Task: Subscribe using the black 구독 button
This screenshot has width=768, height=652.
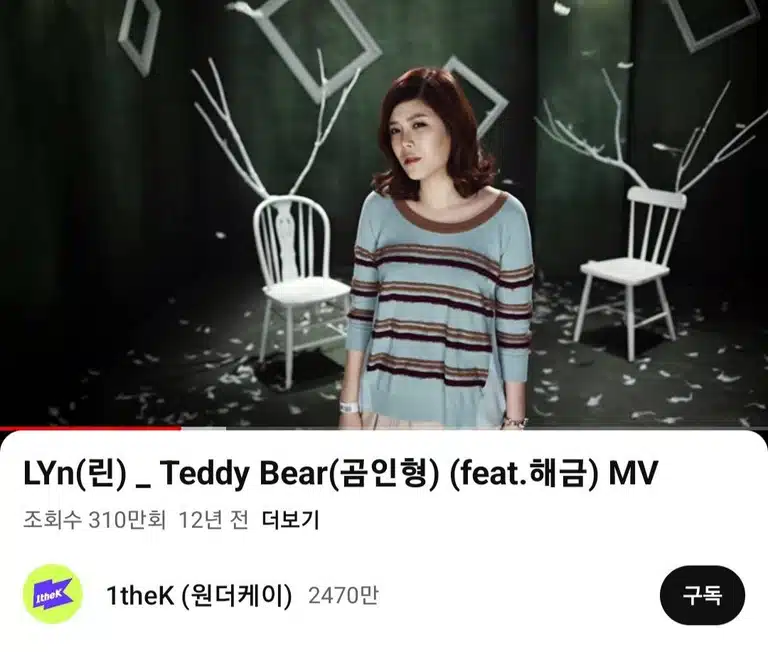Action: tap(702, 595)
